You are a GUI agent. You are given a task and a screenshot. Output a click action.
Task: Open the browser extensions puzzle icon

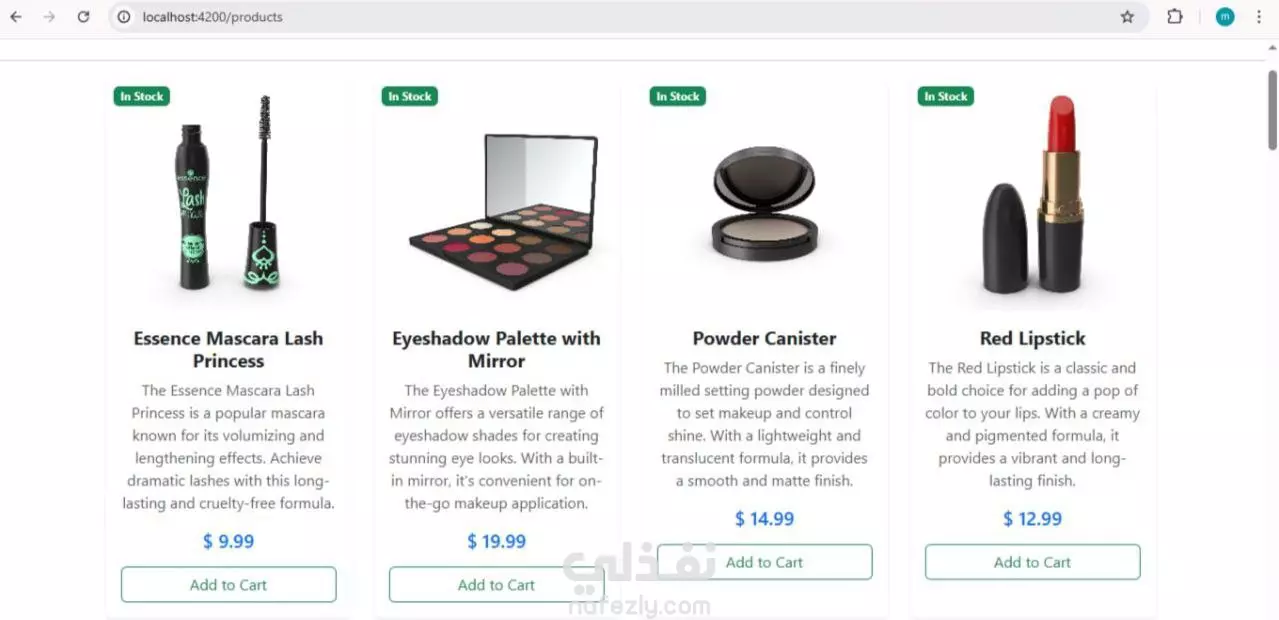pyautogui.click(x=1175, y=17)
